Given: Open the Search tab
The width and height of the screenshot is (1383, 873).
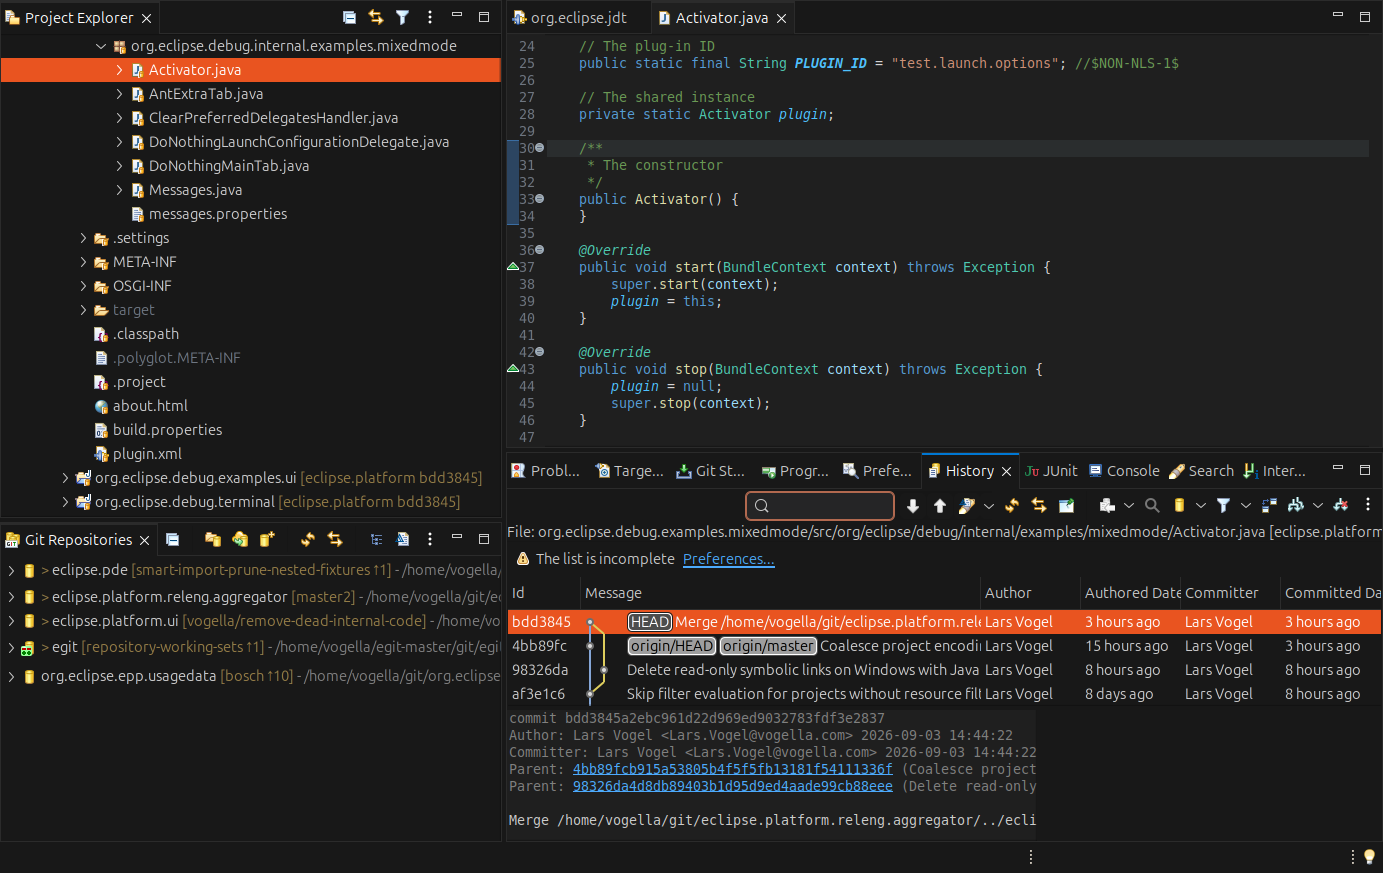Looking at the screenshot, I should (x=1201, y=471).
